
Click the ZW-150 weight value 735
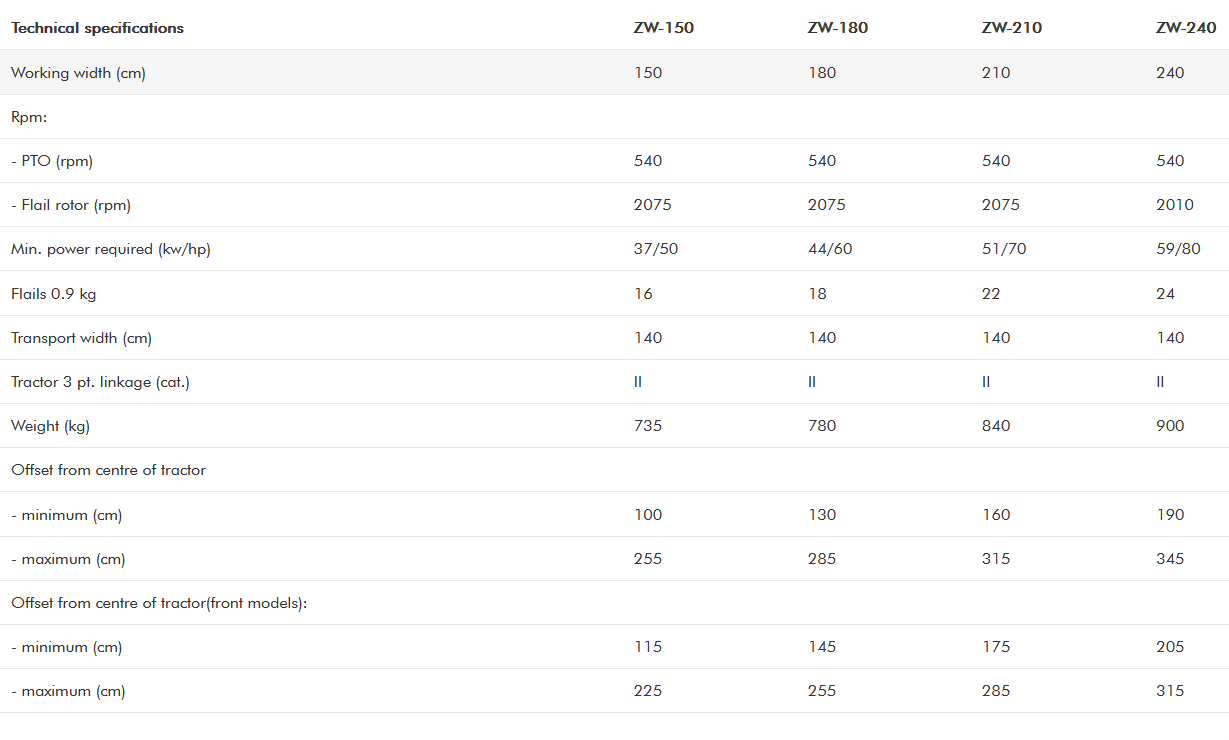coord(648,426)
